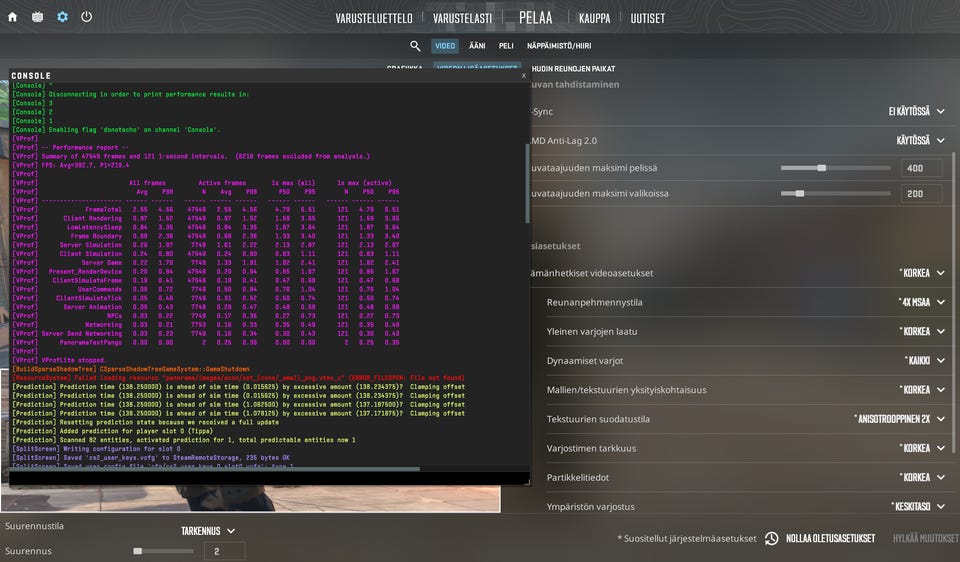Select the Peli settings tab
960x562 pixels.
tap(506, 46)
